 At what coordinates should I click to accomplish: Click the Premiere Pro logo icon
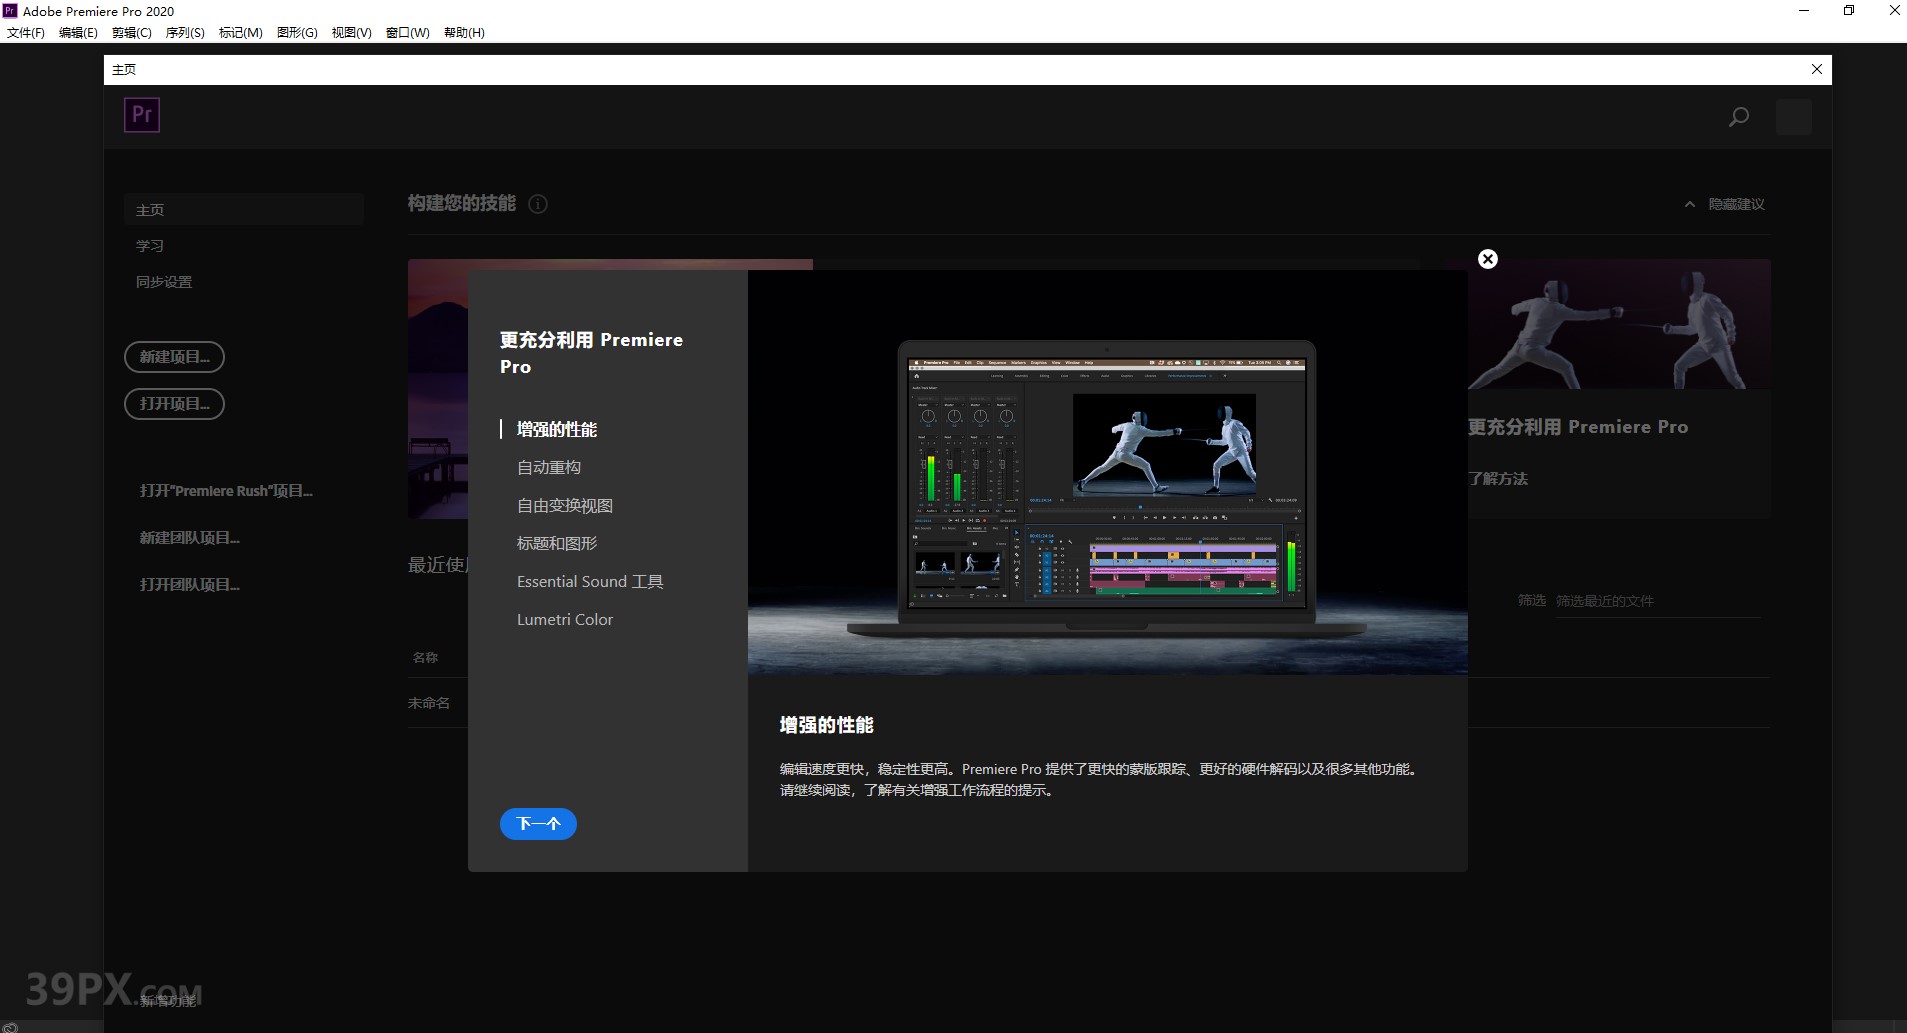[142, 115]
